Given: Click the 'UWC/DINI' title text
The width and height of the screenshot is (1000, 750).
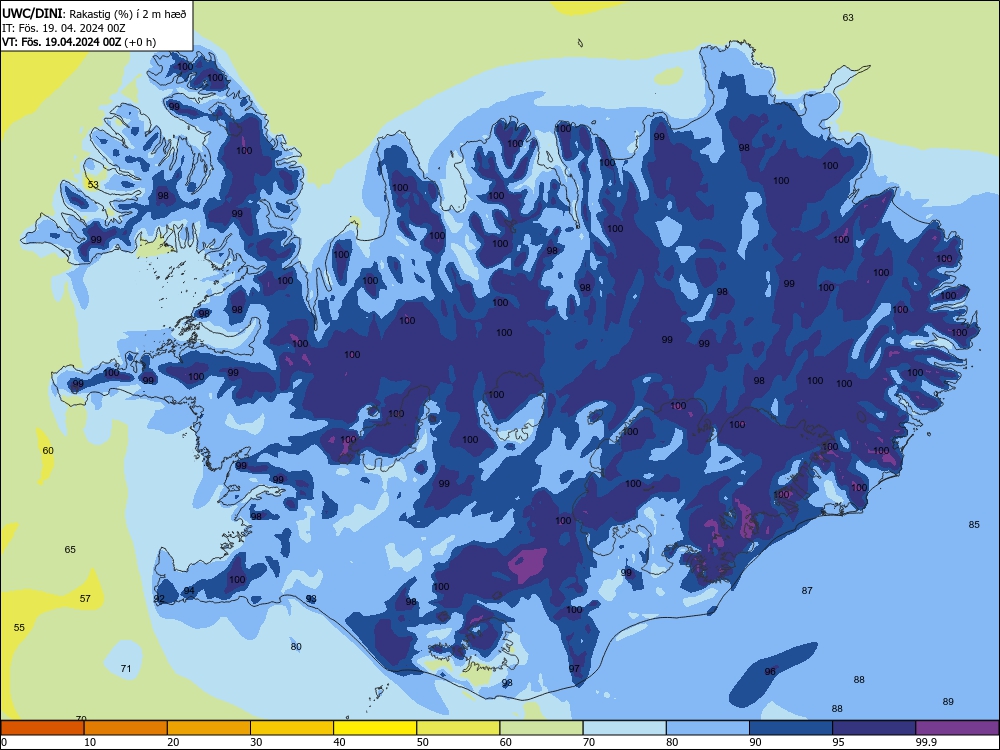Looking at the screenshot, I should (x=32, y=13).
